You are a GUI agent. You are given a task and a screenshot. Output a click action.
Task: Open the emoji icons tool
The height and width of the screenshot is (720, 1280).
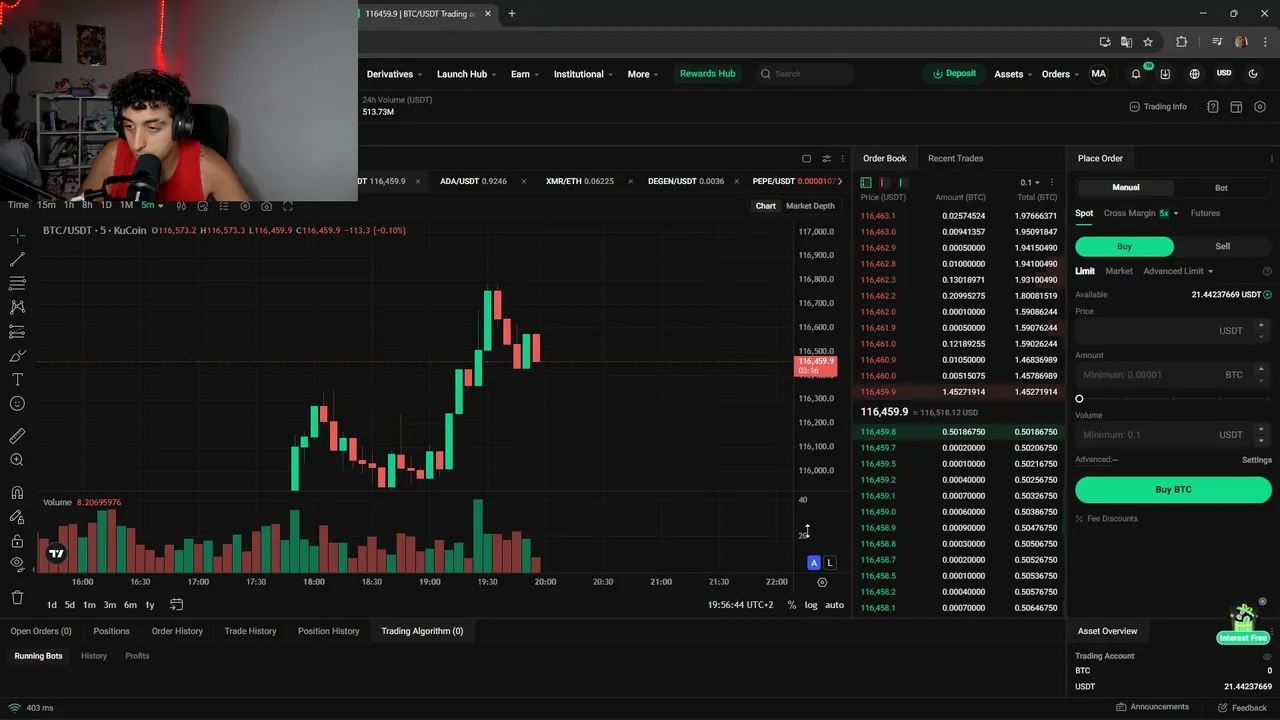[17, 403]
